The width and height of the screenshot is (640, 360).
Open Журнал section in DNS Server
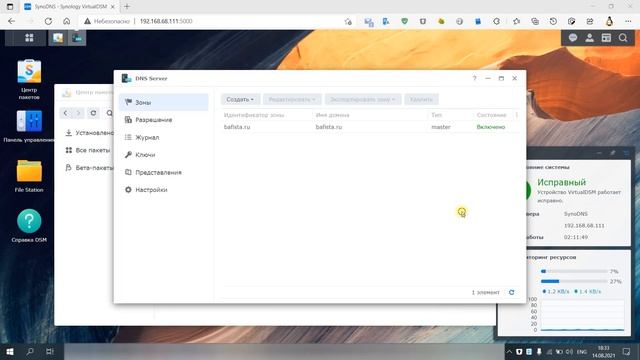coord(164,137)
